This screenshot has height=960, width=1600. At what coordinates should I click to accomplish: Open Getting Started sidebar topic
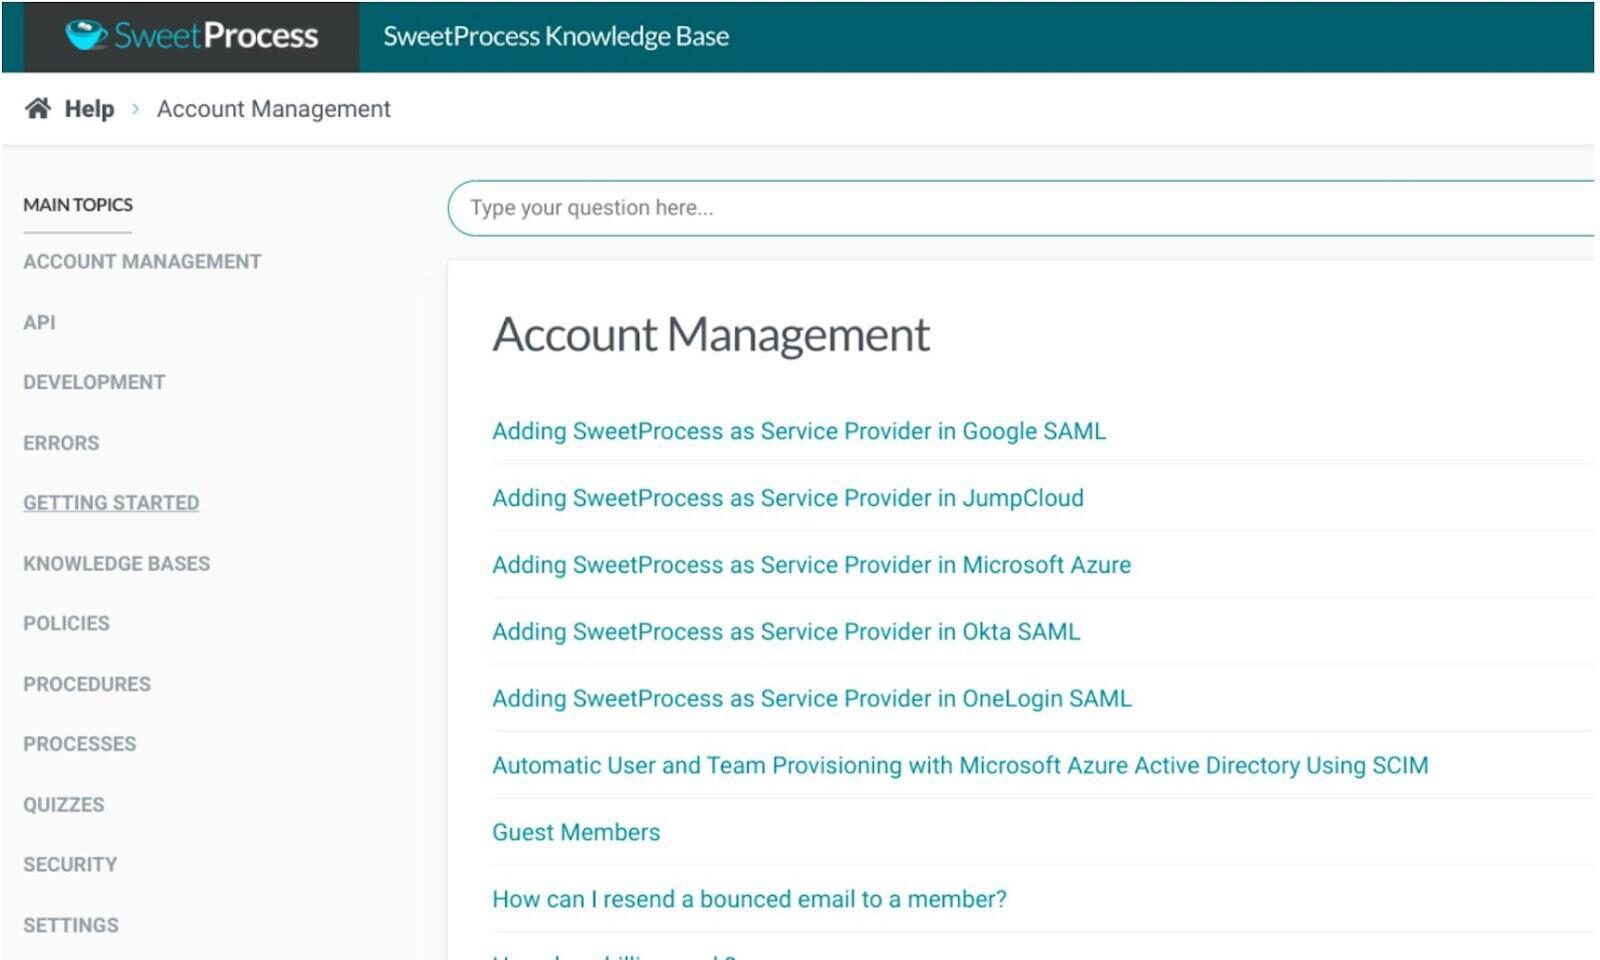click(111, 503)
